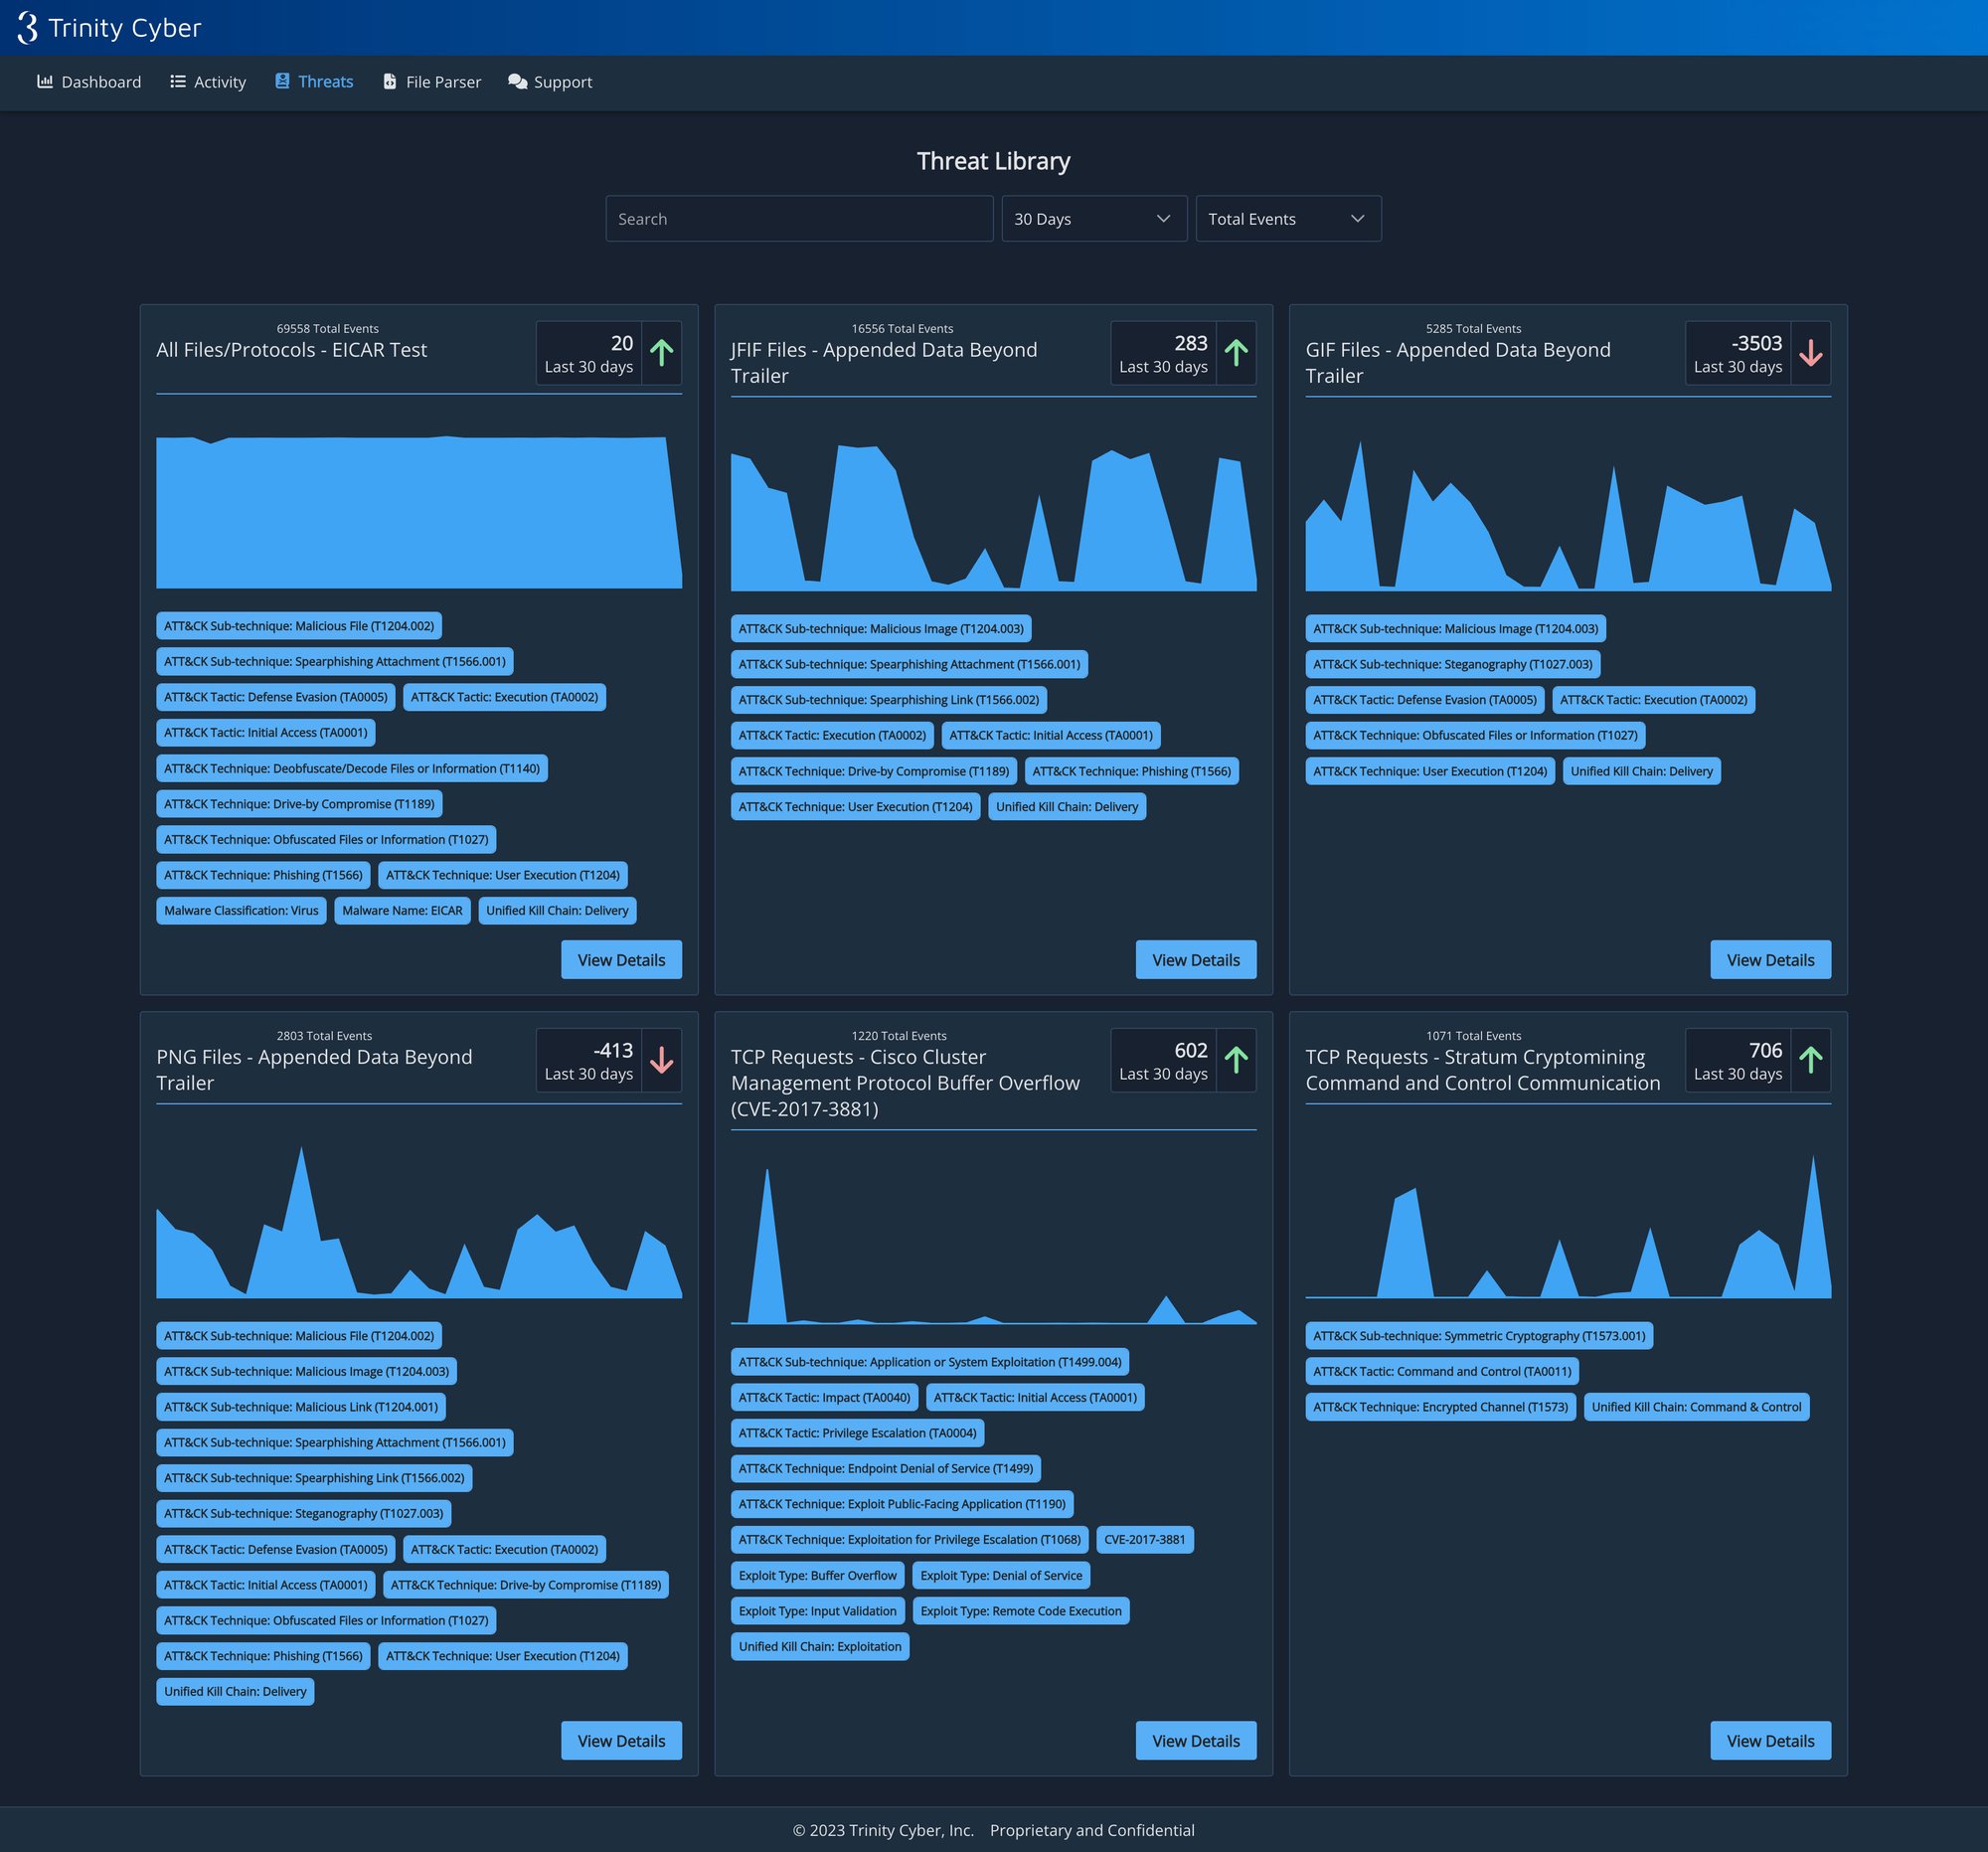
Task: Open the Activity nav tab
Action: [208, 82]
